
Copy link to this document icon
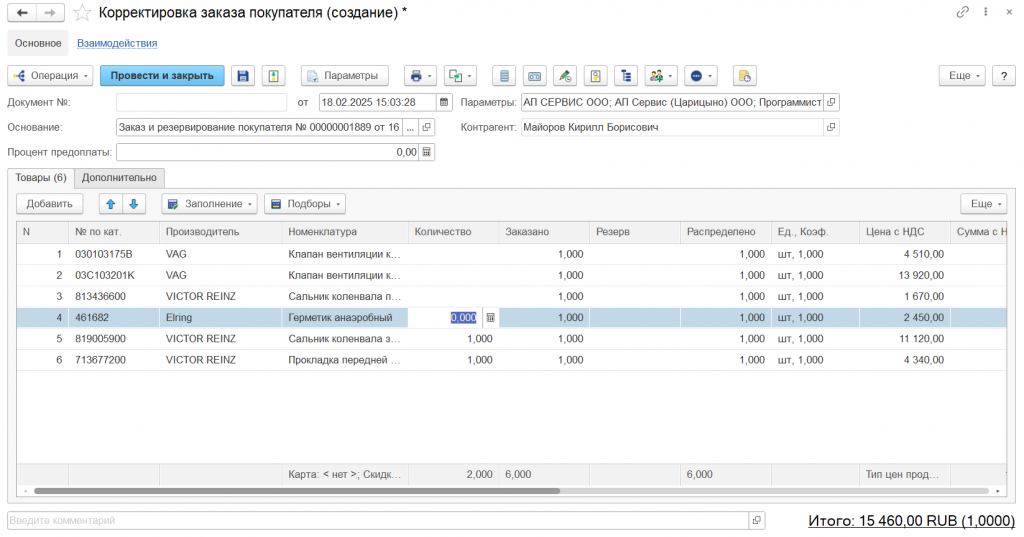pyautogui.click(x=962, y=13)
